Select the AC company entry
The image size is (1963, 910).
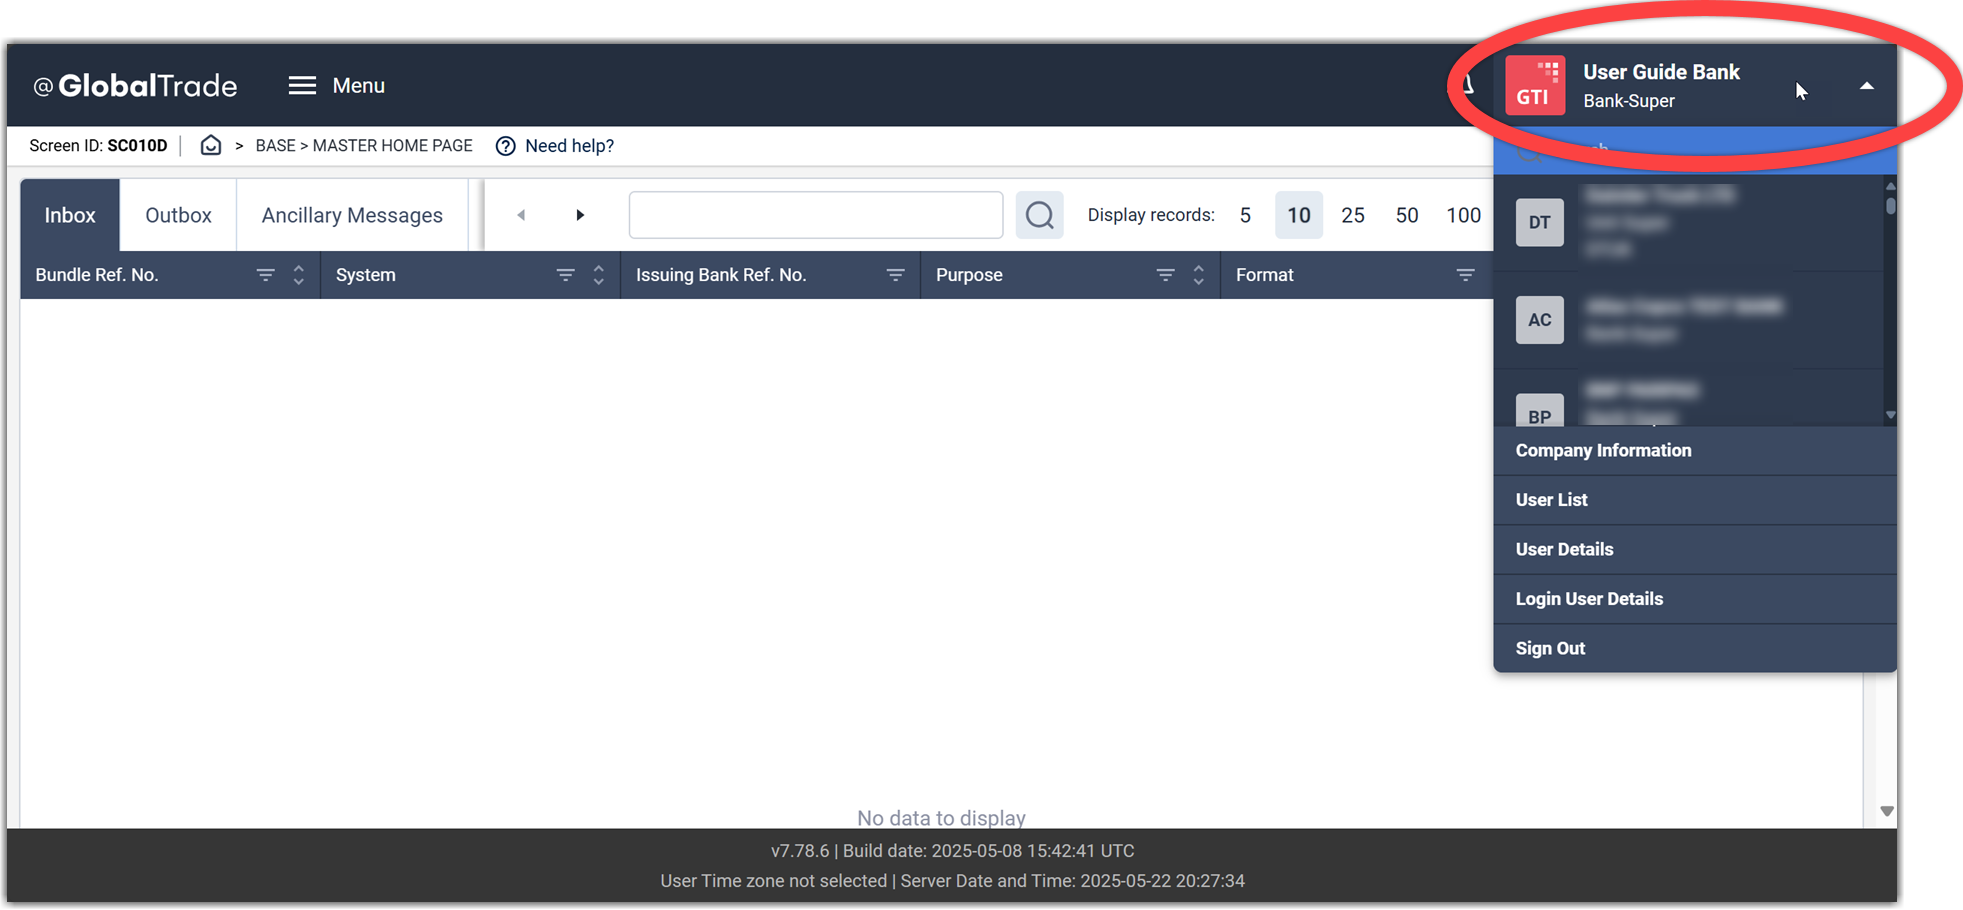1689,320
